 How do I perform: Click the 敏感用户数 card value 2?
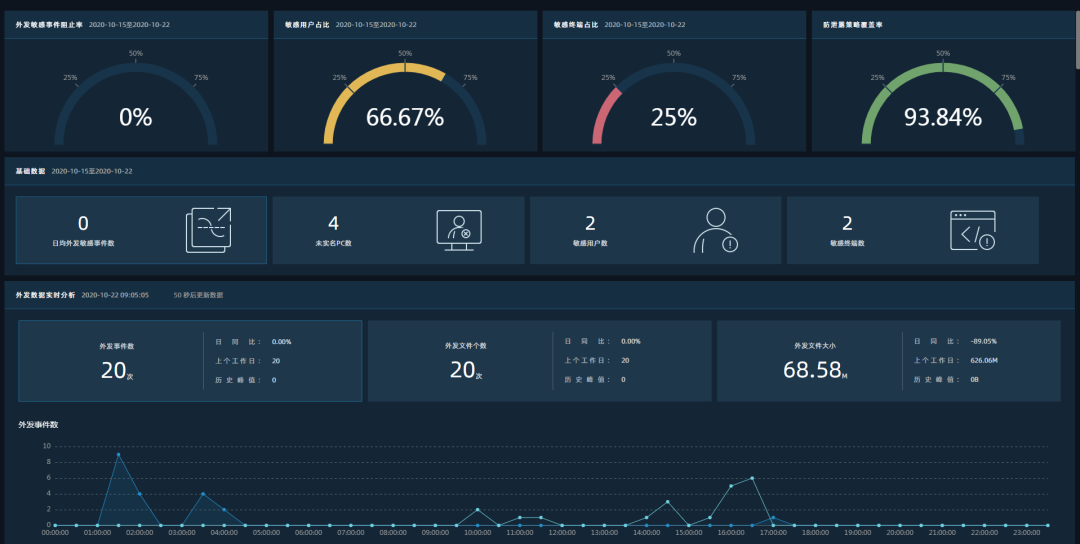coord(590,223)
